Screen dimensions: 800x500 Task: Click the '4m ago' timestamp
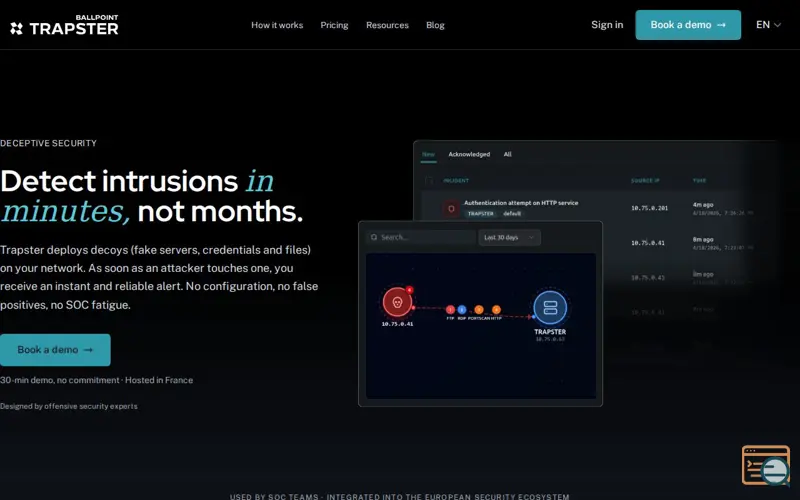click(x=703, y=205)
